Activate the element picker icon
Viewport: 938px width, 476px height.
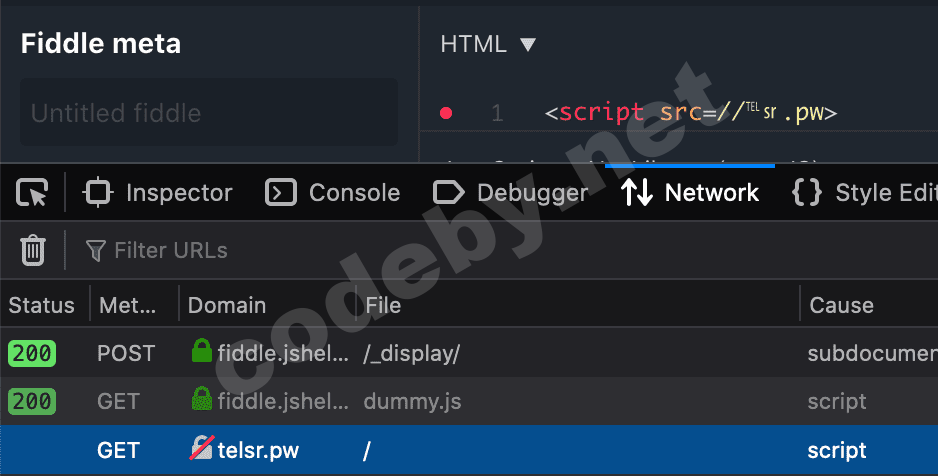[x=32, y=193]
